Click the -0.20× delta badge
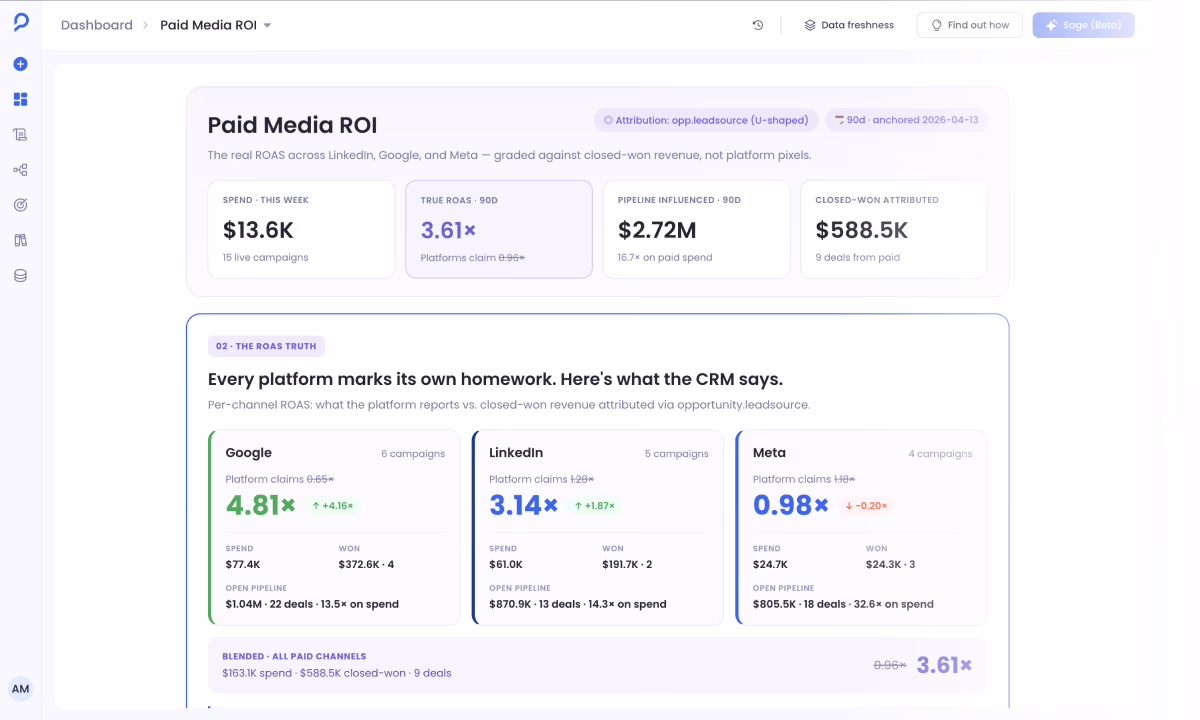This screenshot has width=1200, height=720. pos(866,506)
